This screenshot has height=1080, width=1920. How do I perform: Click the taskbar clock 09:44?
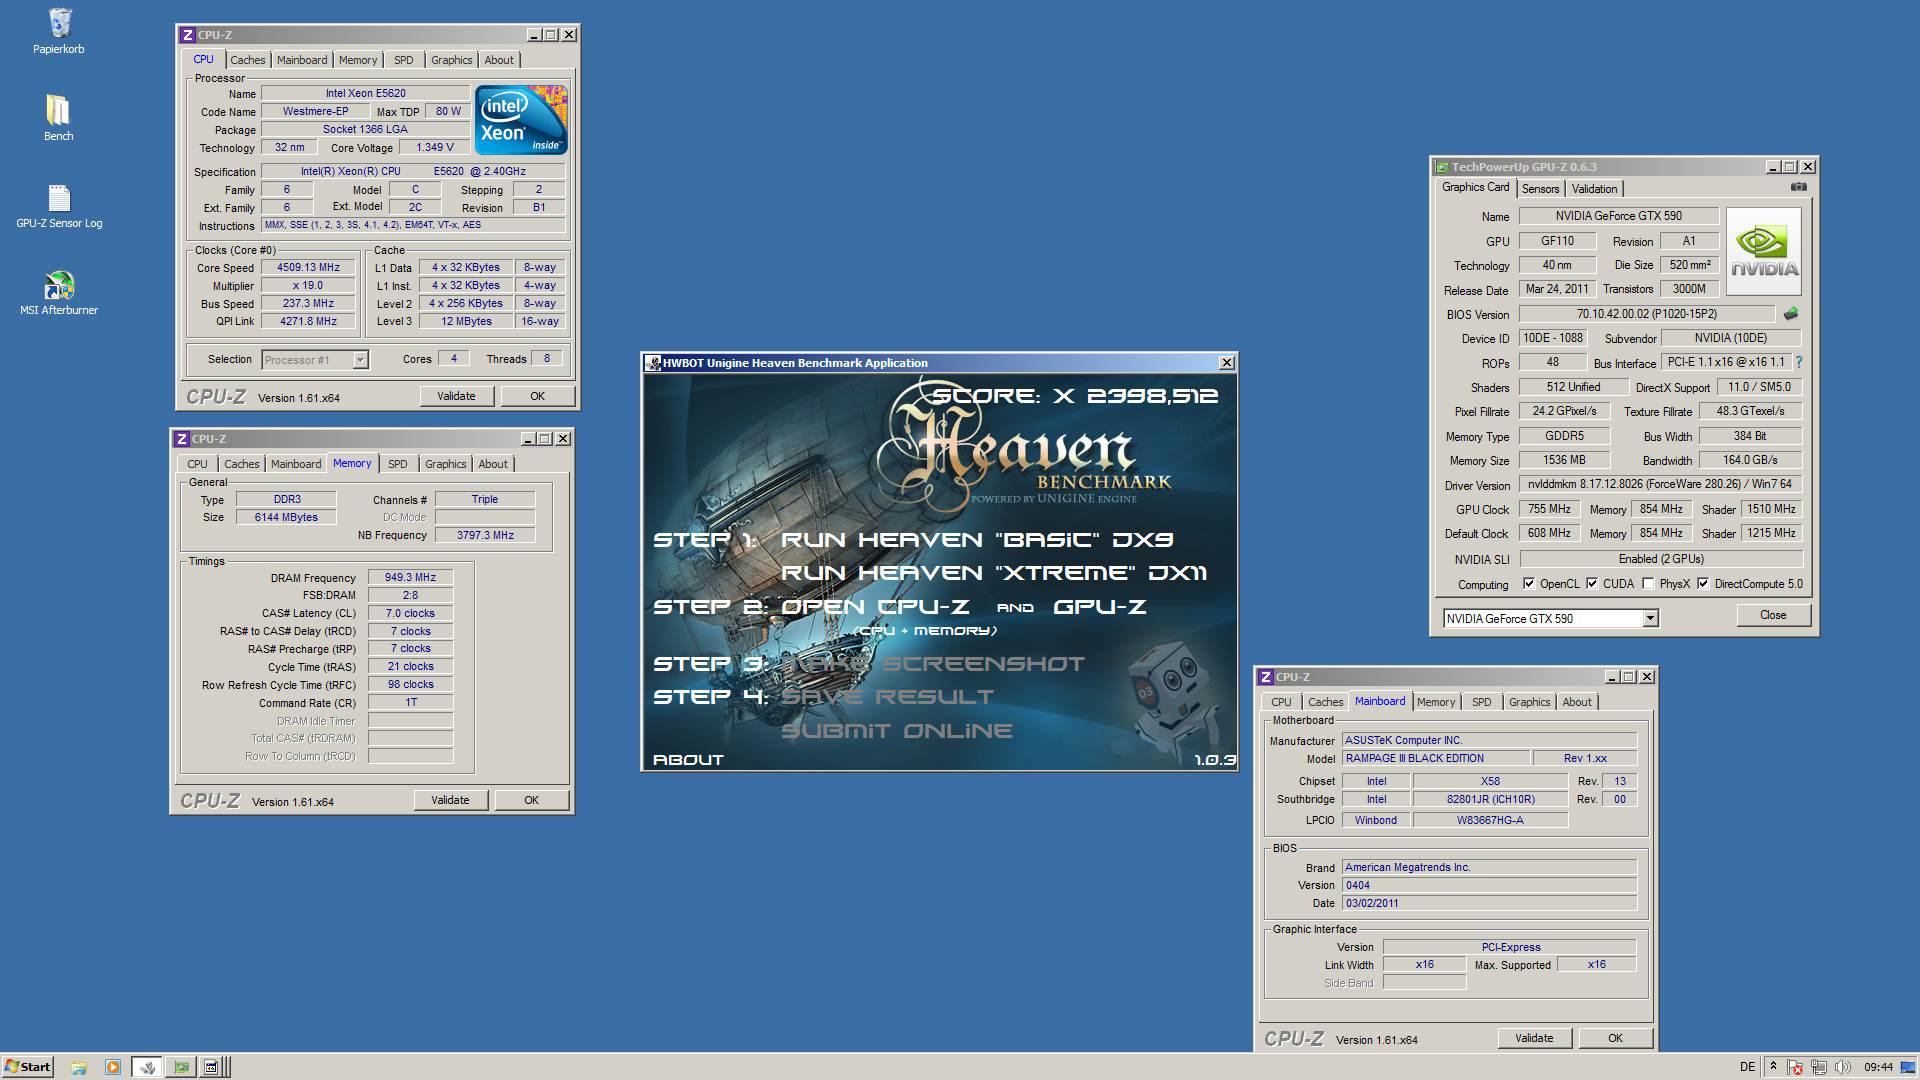click(x=1878, y=1067)
